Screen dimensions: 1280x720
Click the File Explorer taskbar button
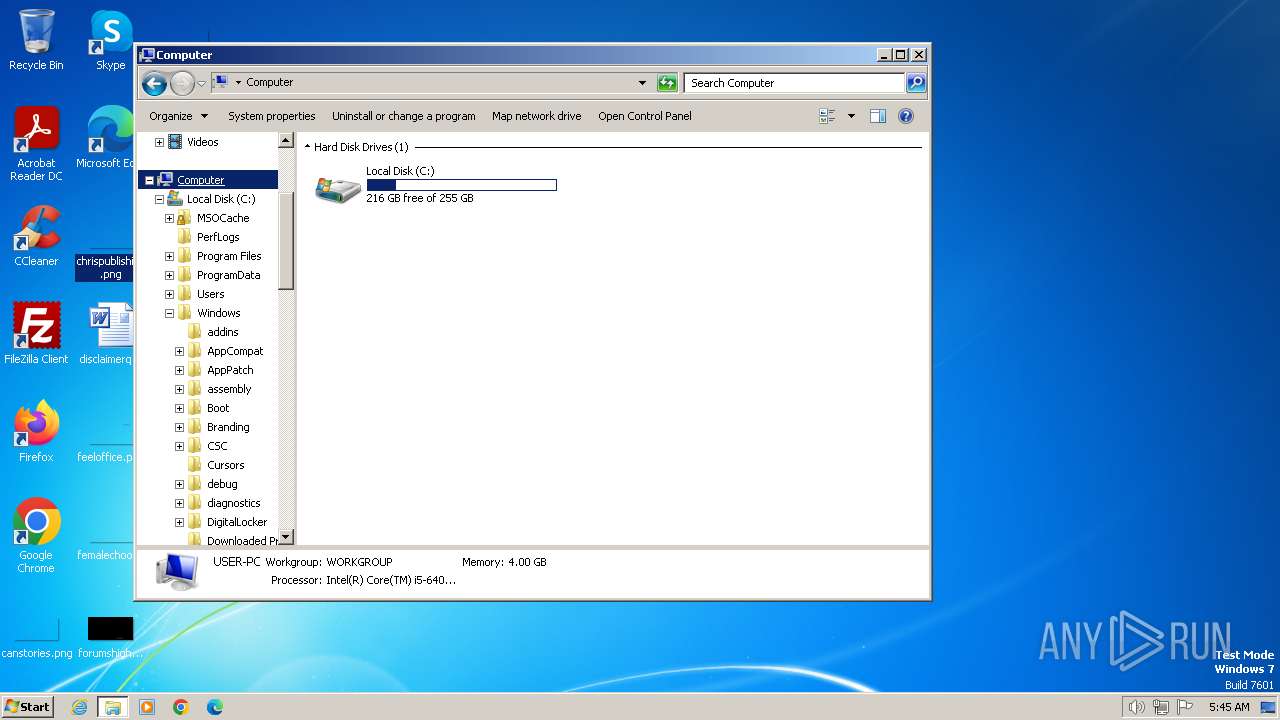[112, 707]
